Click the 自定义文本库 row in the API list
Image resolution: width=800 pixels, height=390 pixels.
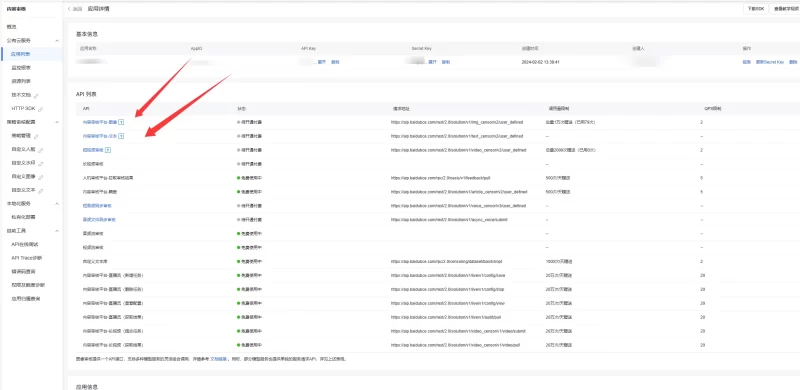click(437, 261)
